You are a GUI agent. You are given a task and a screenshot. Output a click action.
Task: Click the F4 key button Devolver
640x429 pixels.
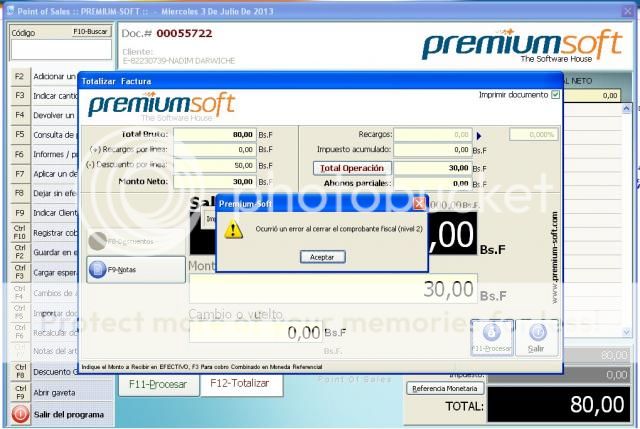point(20,115)
